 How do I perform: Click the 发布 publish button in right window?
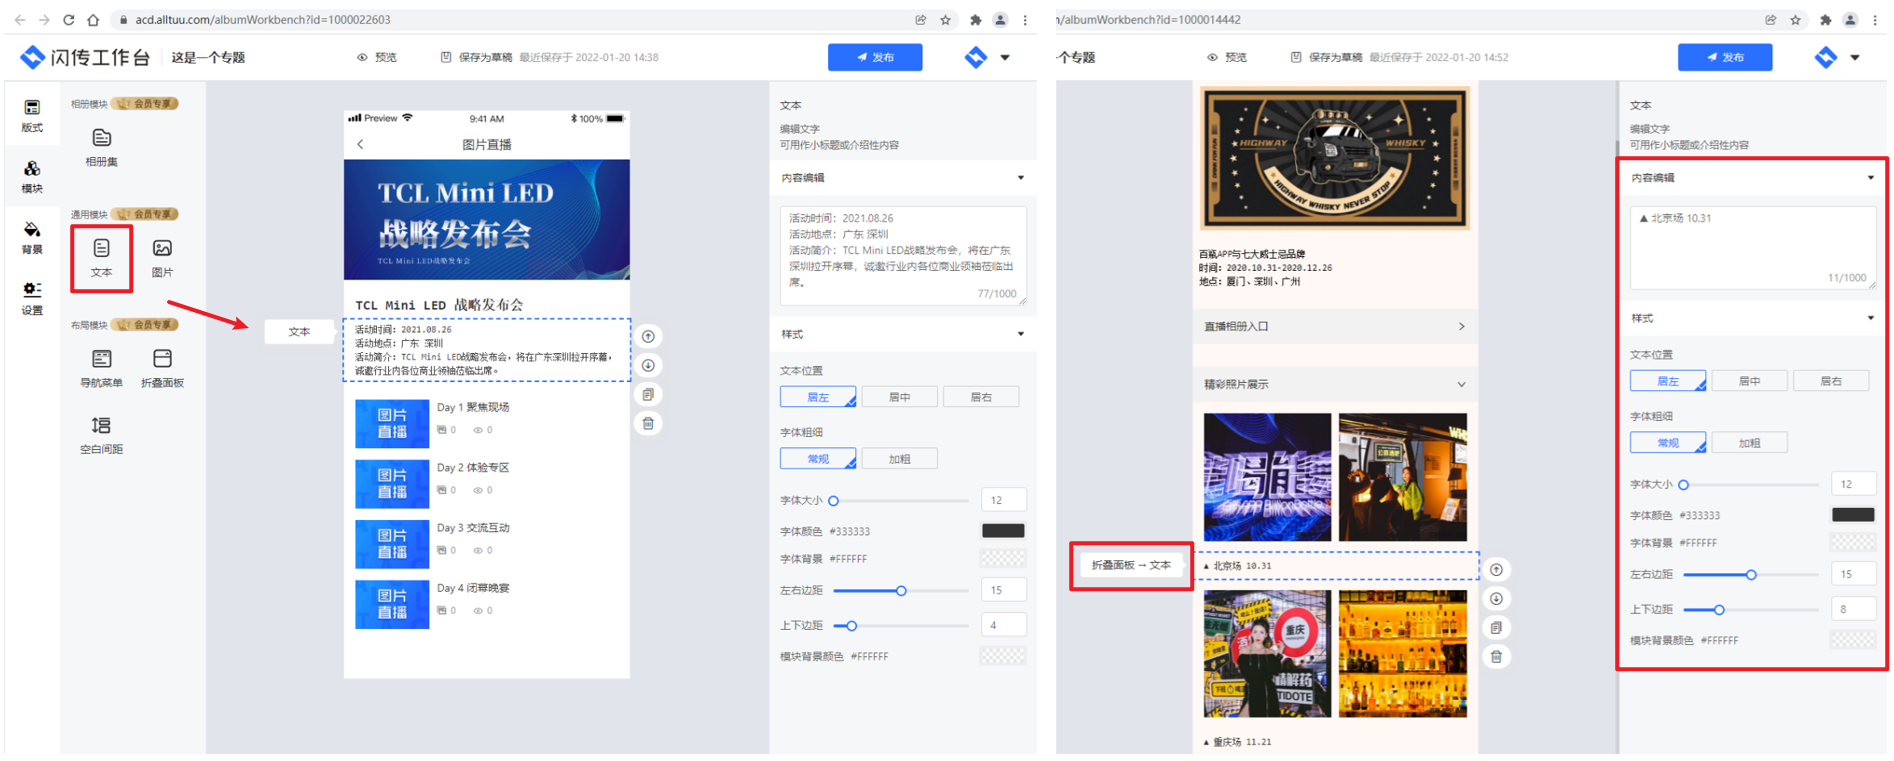(1725, 58)
